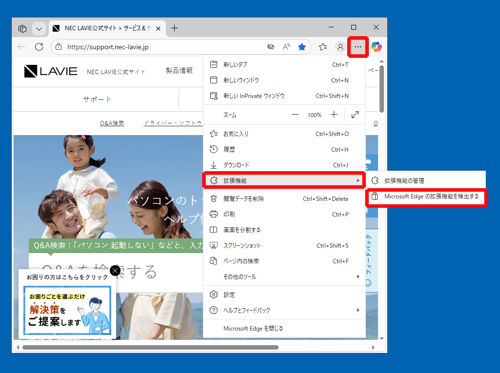The image size is (500, 373).
Task: Open the Settings and more menu button
Action: pos(358,47)
